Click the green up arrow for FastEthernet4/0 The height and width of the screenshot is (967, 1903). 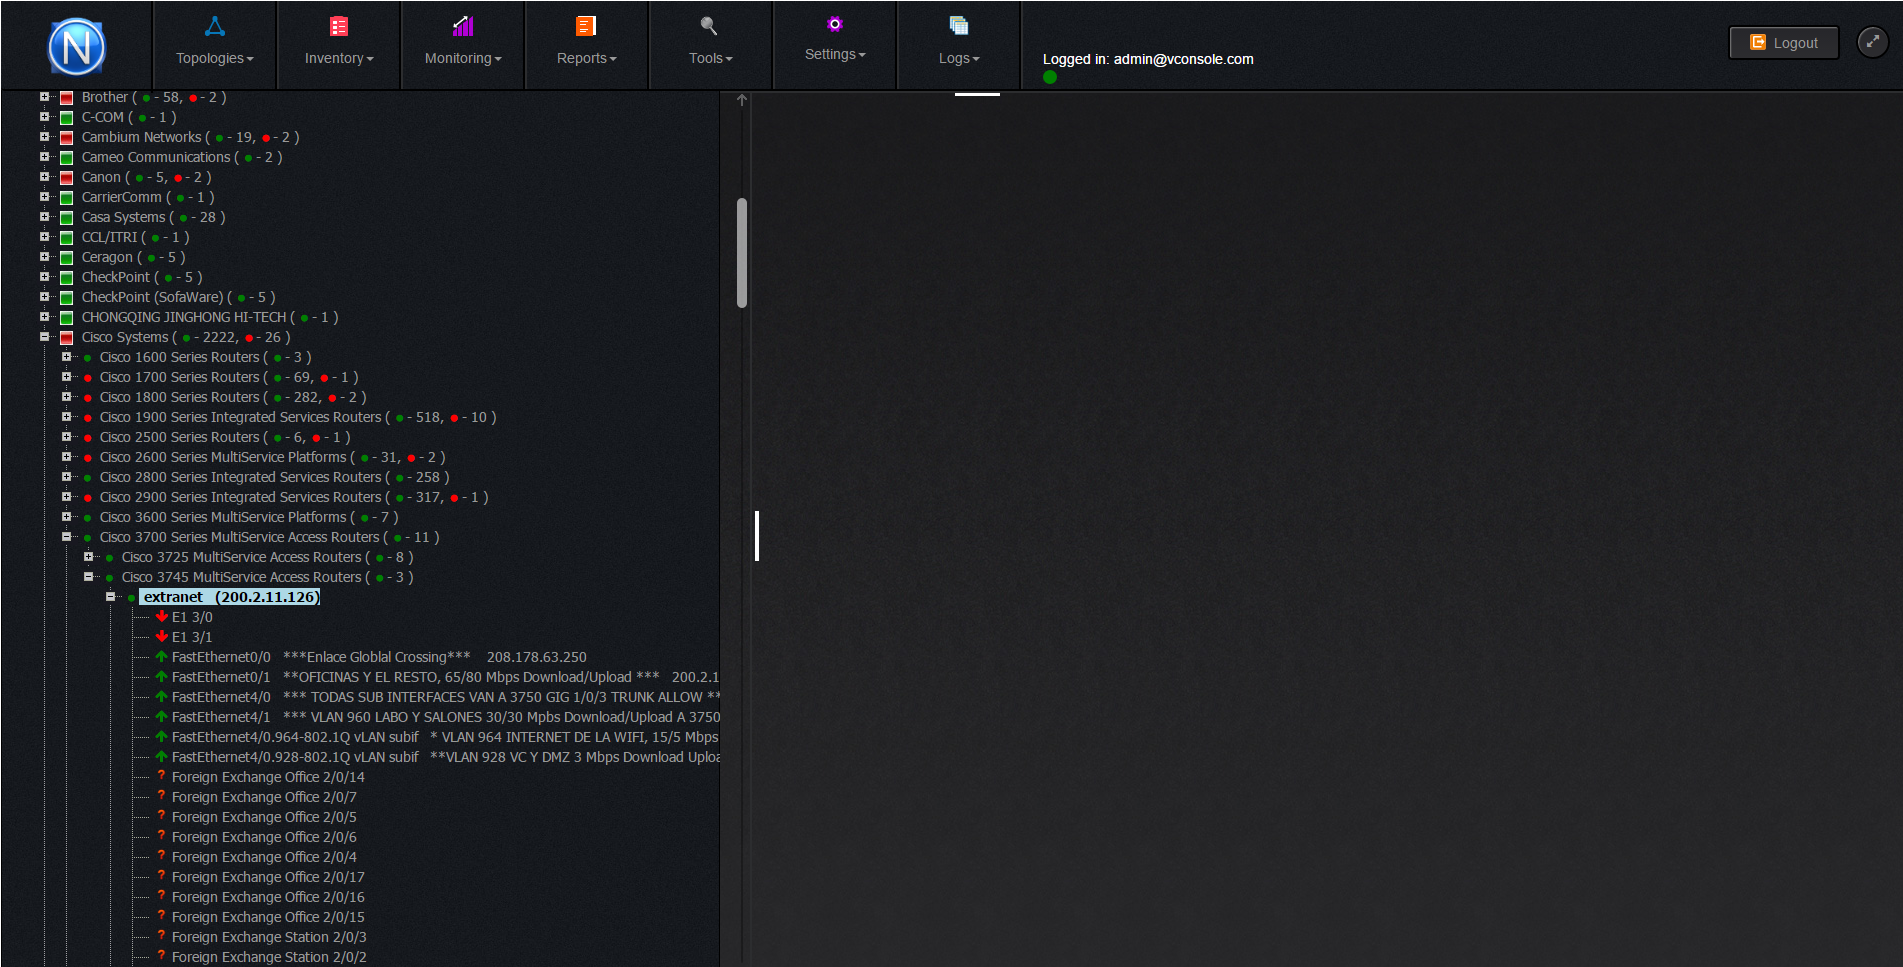click(x=161, y=697)
